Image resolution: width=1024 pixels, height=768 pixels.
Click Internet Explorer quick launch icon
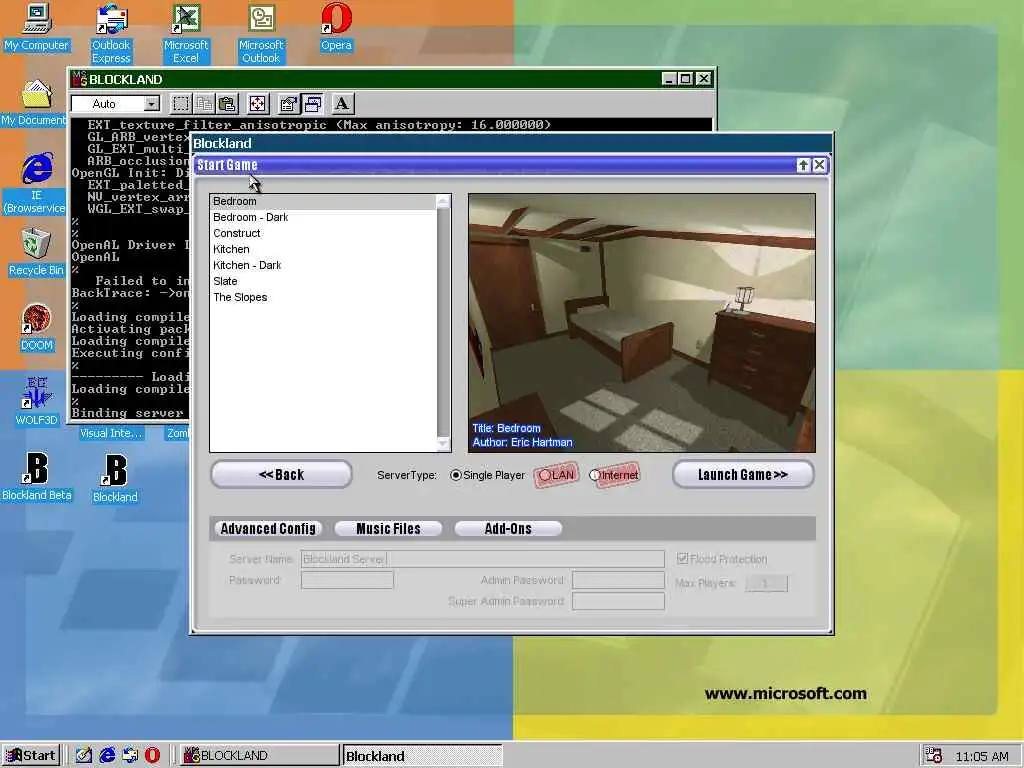(x=107, y=756)
